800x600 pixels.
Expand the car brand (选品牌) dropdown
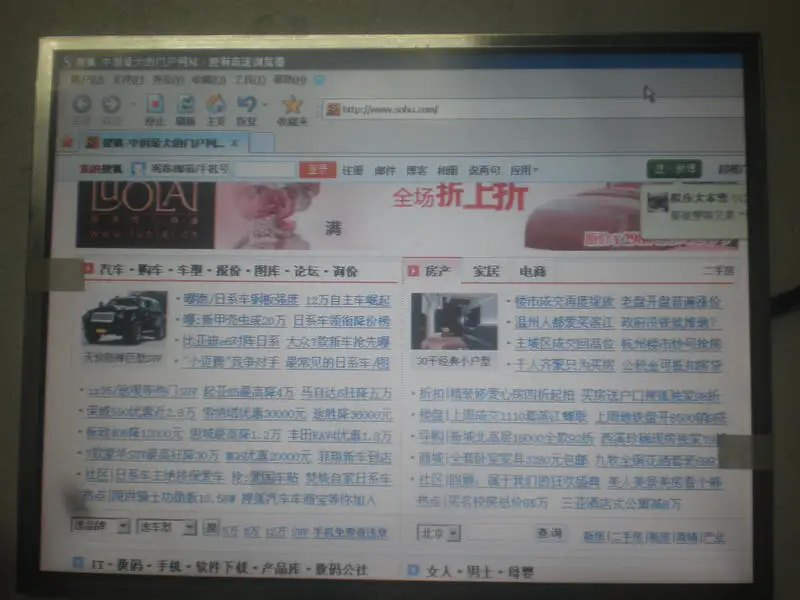coord(100,526)
